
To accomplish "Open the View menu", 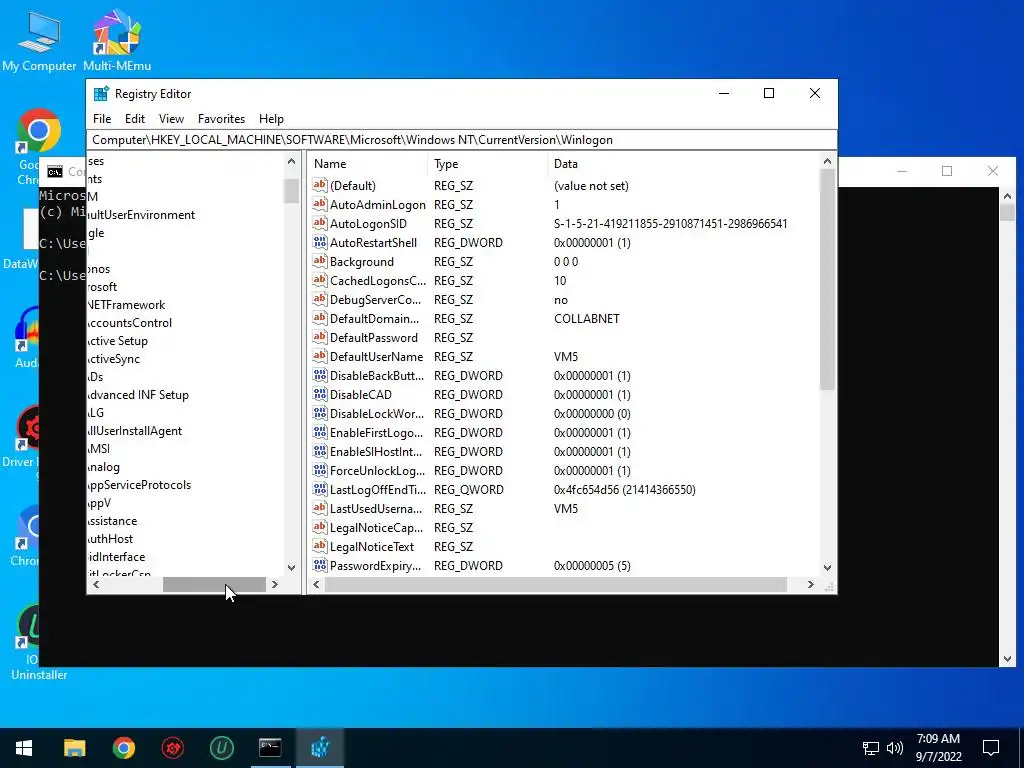I will (x=171, y=119).
